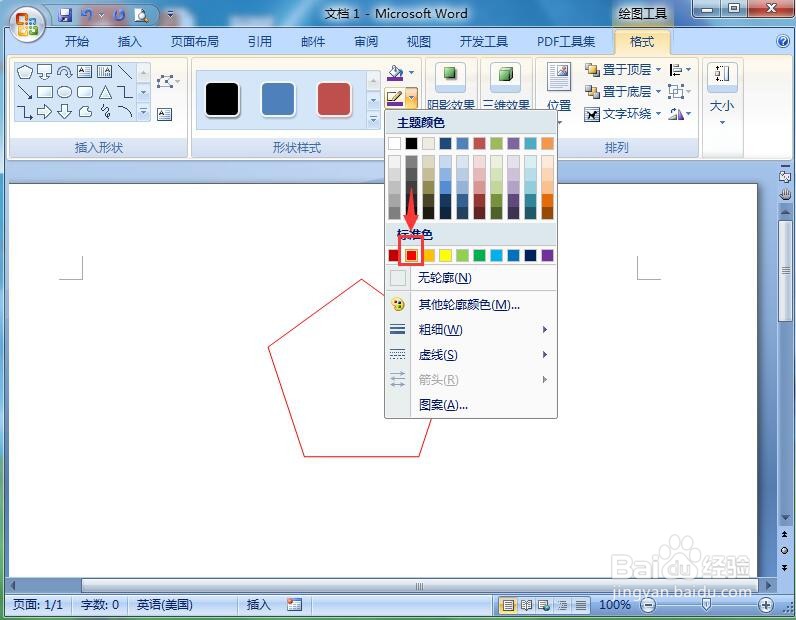Choose 图案(A)... from the menu

click(471, 405)
